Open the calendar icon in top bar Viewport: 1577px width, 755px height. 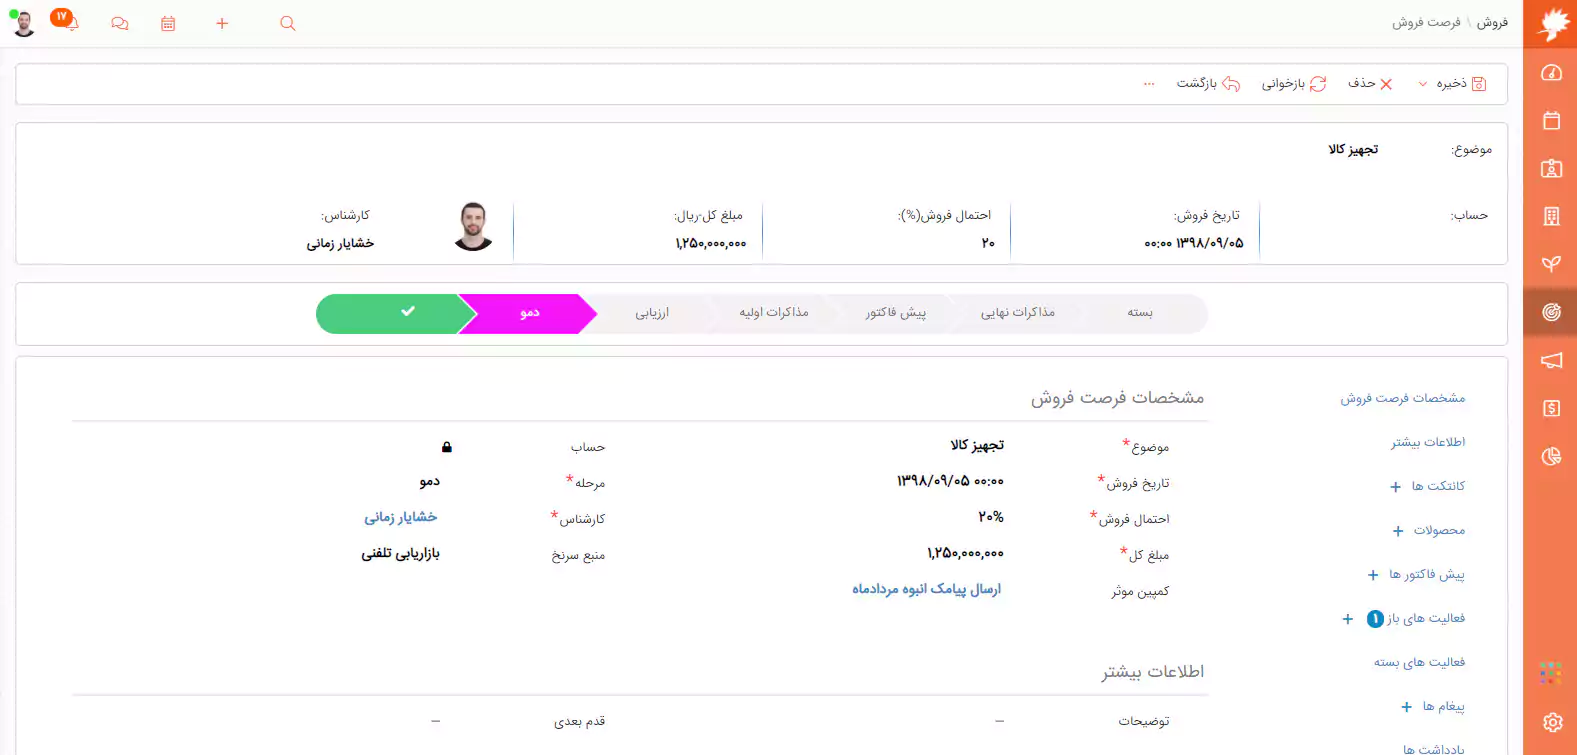coord(168,23)
